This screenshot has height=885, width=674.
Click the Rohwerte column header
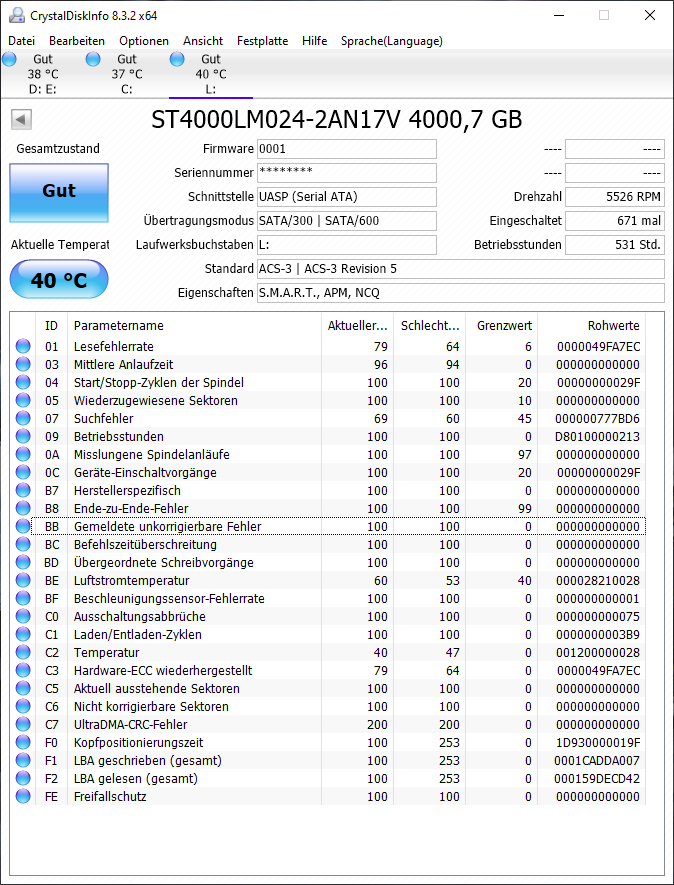click(591, 326)
